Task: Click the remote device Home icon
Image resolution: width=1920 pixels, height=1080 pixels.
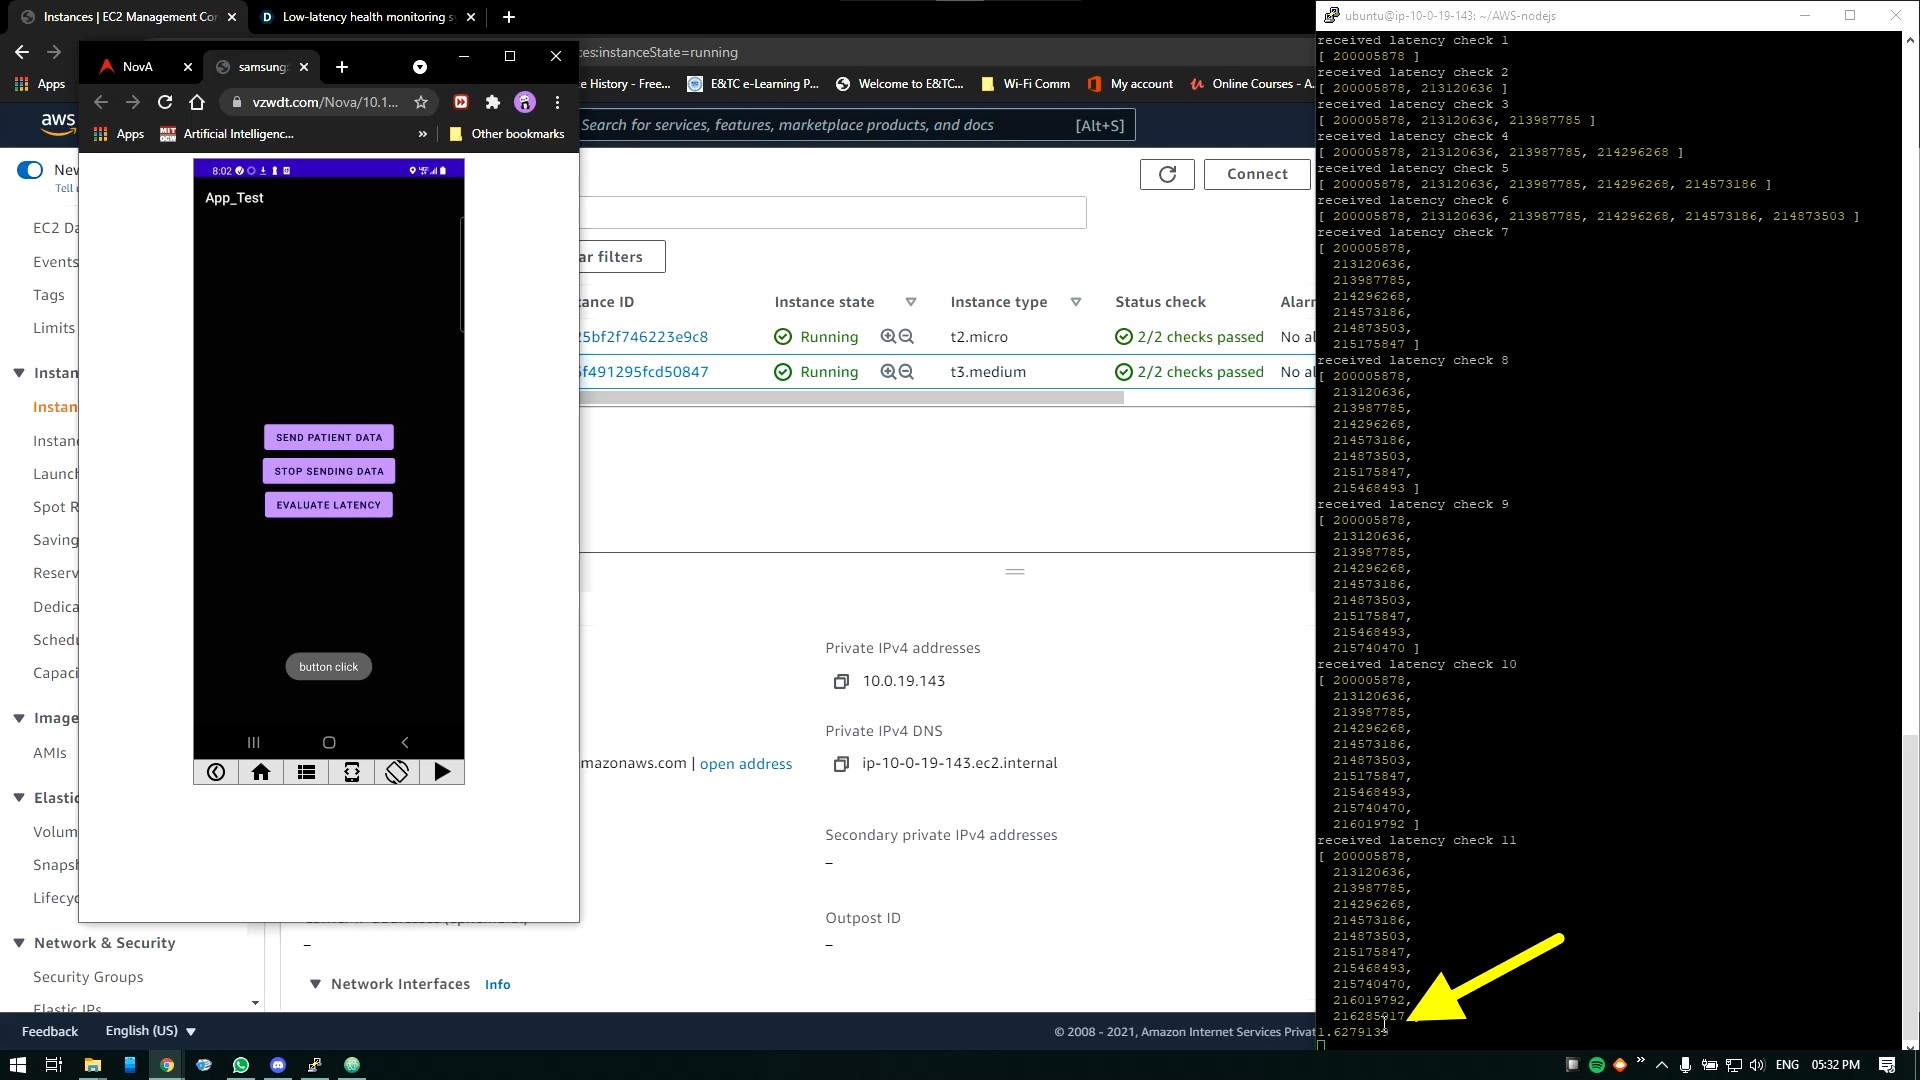Action: 261,772
